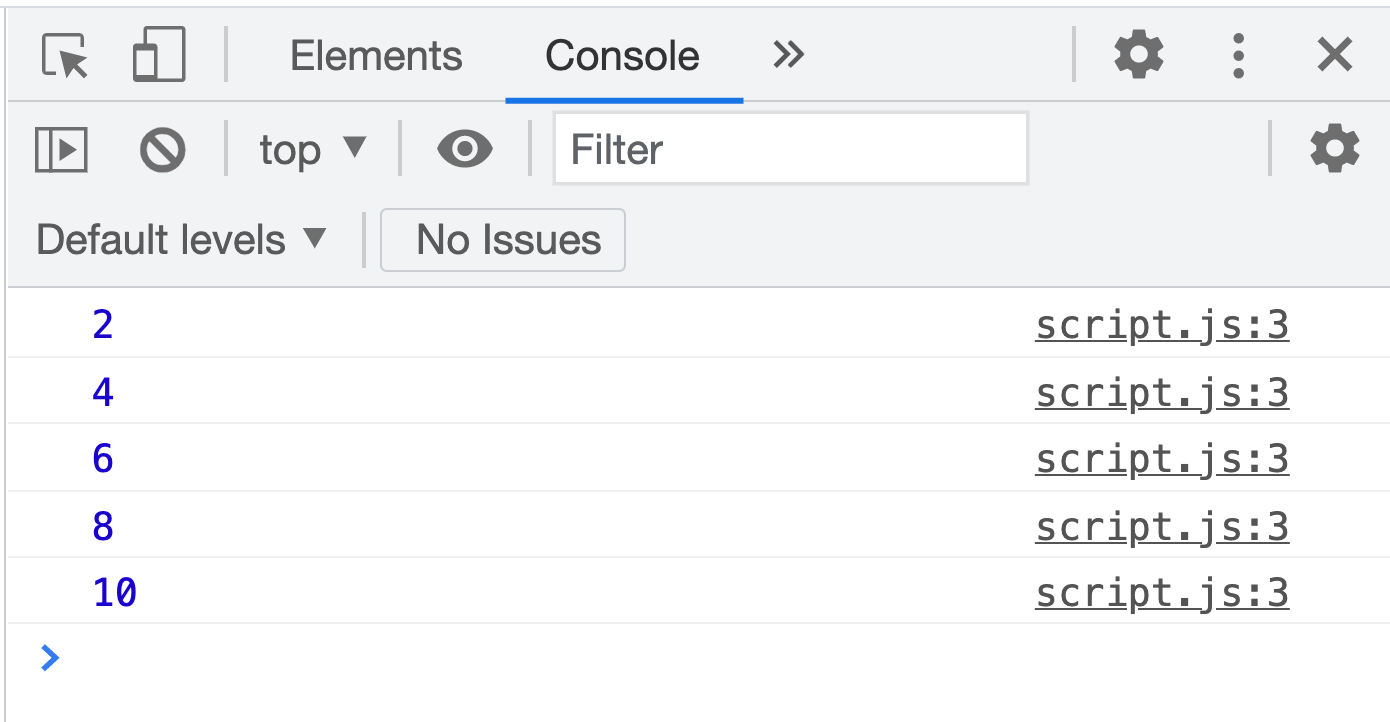The height and width of the screenshot is (722, 1390).
Task: Toggle the device toolbar icon
Action: [159, 55]
